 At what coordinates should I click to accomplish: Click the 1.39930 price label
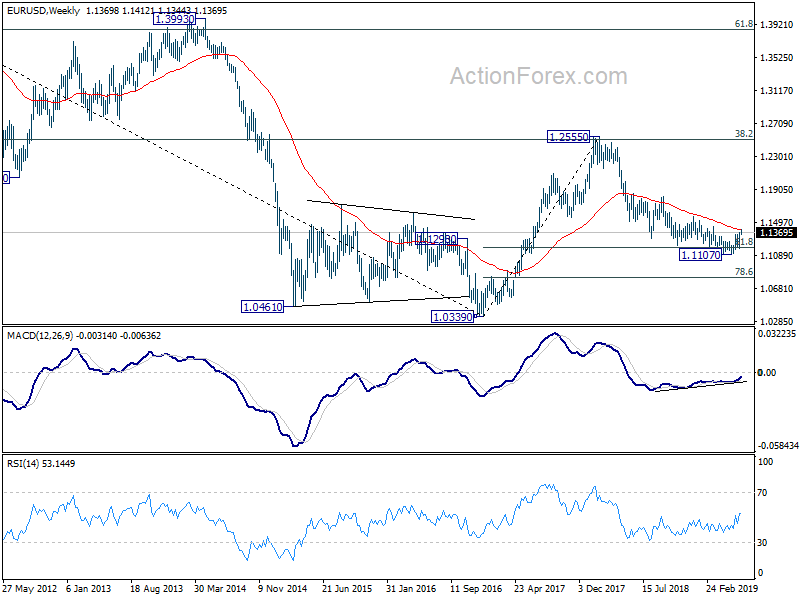pos(174,19)
